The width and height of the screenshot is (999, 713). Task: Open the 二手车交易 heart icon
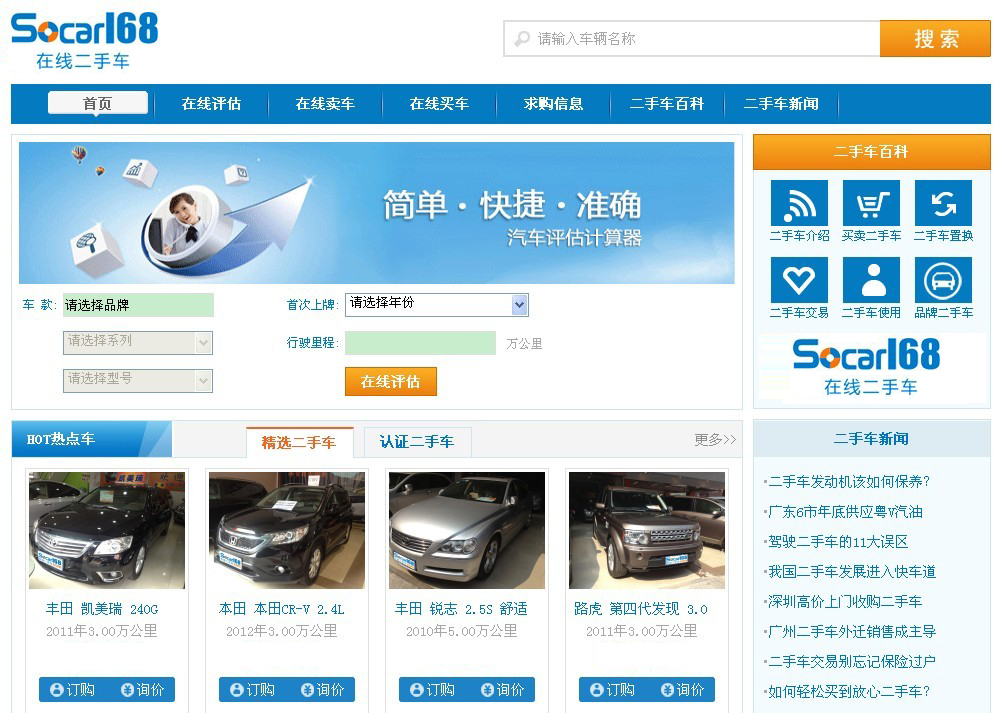click(799, 280)
